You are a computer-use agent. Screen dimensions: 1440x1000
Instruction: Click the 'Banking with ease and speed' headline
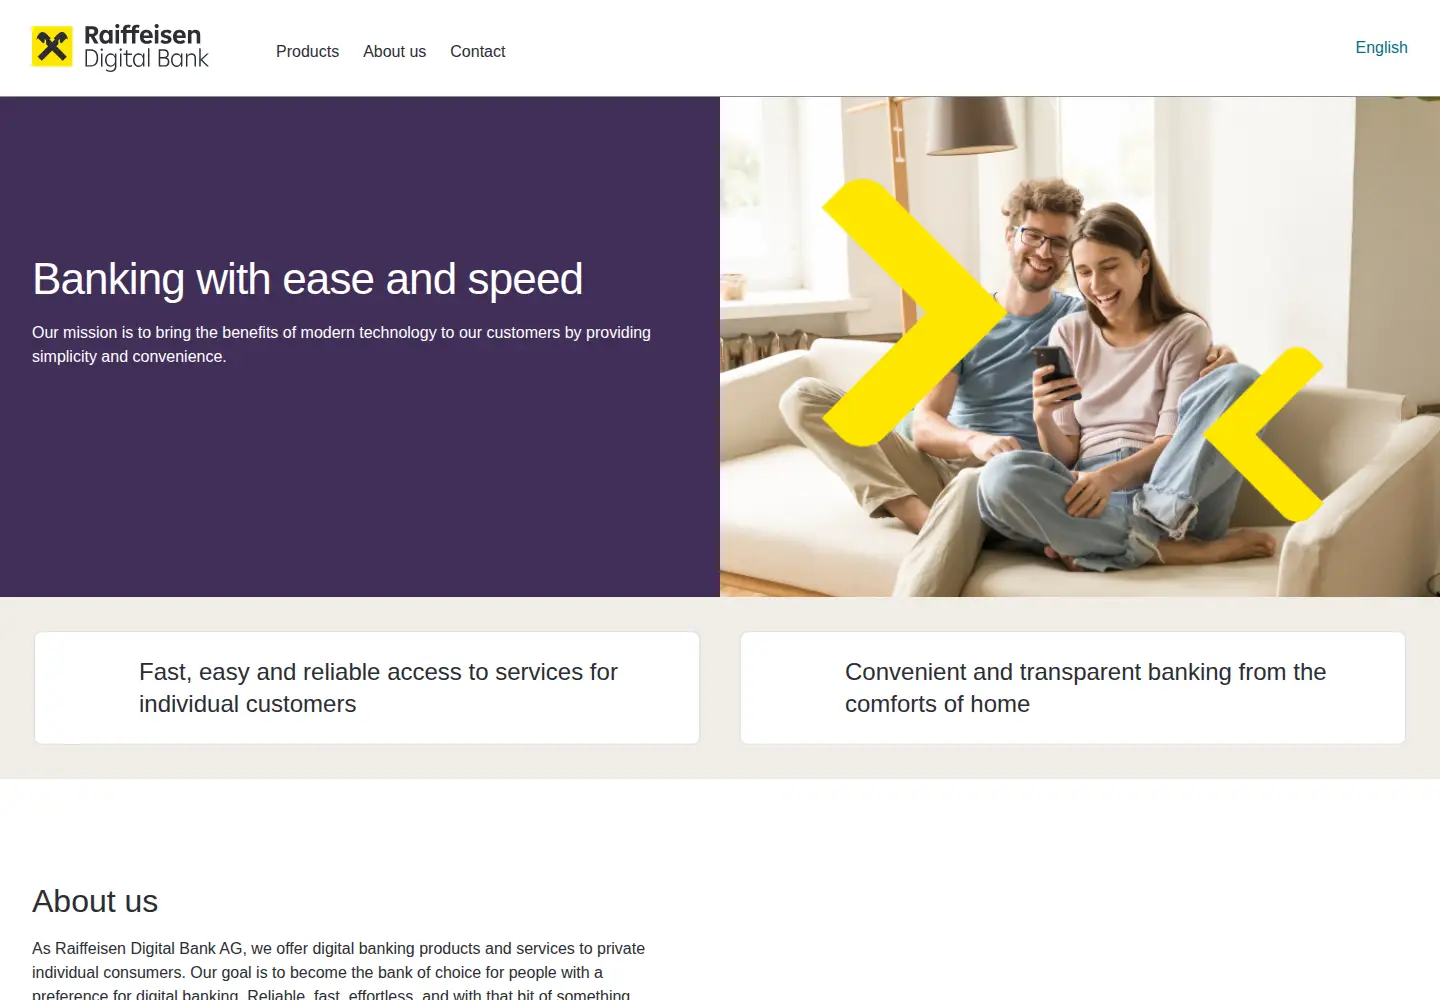pos(307,279)
